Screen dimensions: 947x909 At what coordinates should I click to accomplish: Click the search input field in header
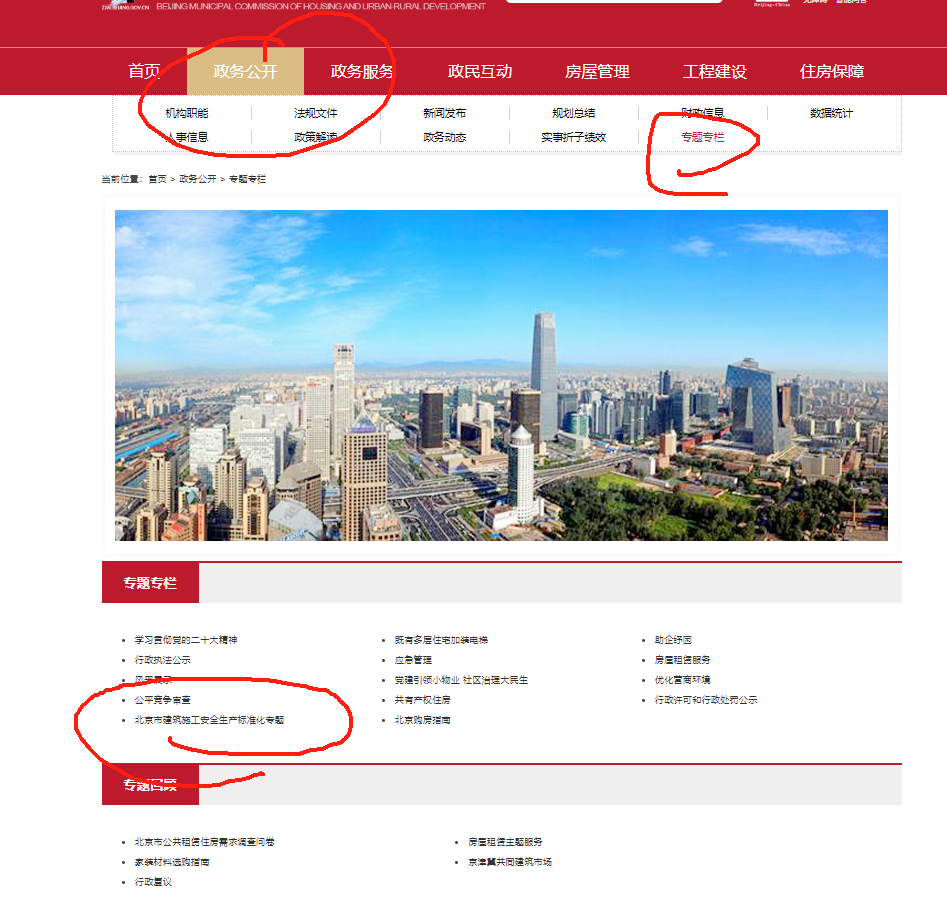point(614,1)
